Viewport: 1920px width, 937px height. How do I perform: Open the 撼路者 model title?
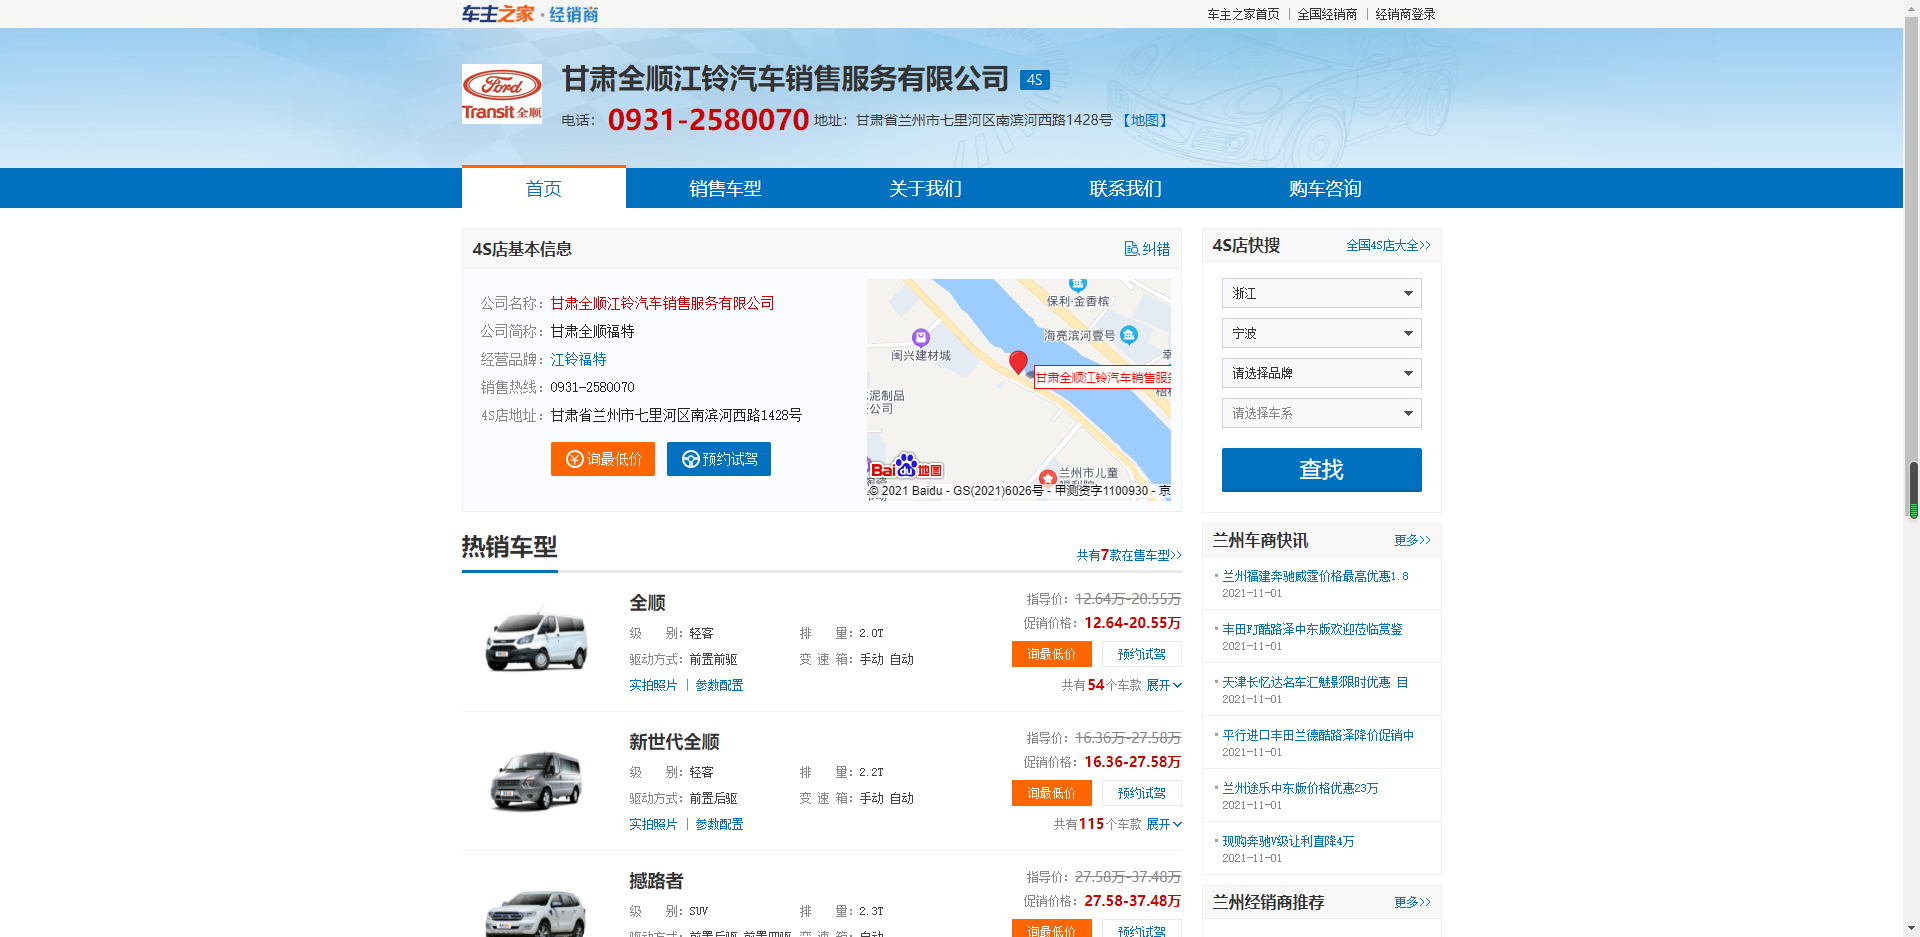pyautogui.click(x=656, y=881)
